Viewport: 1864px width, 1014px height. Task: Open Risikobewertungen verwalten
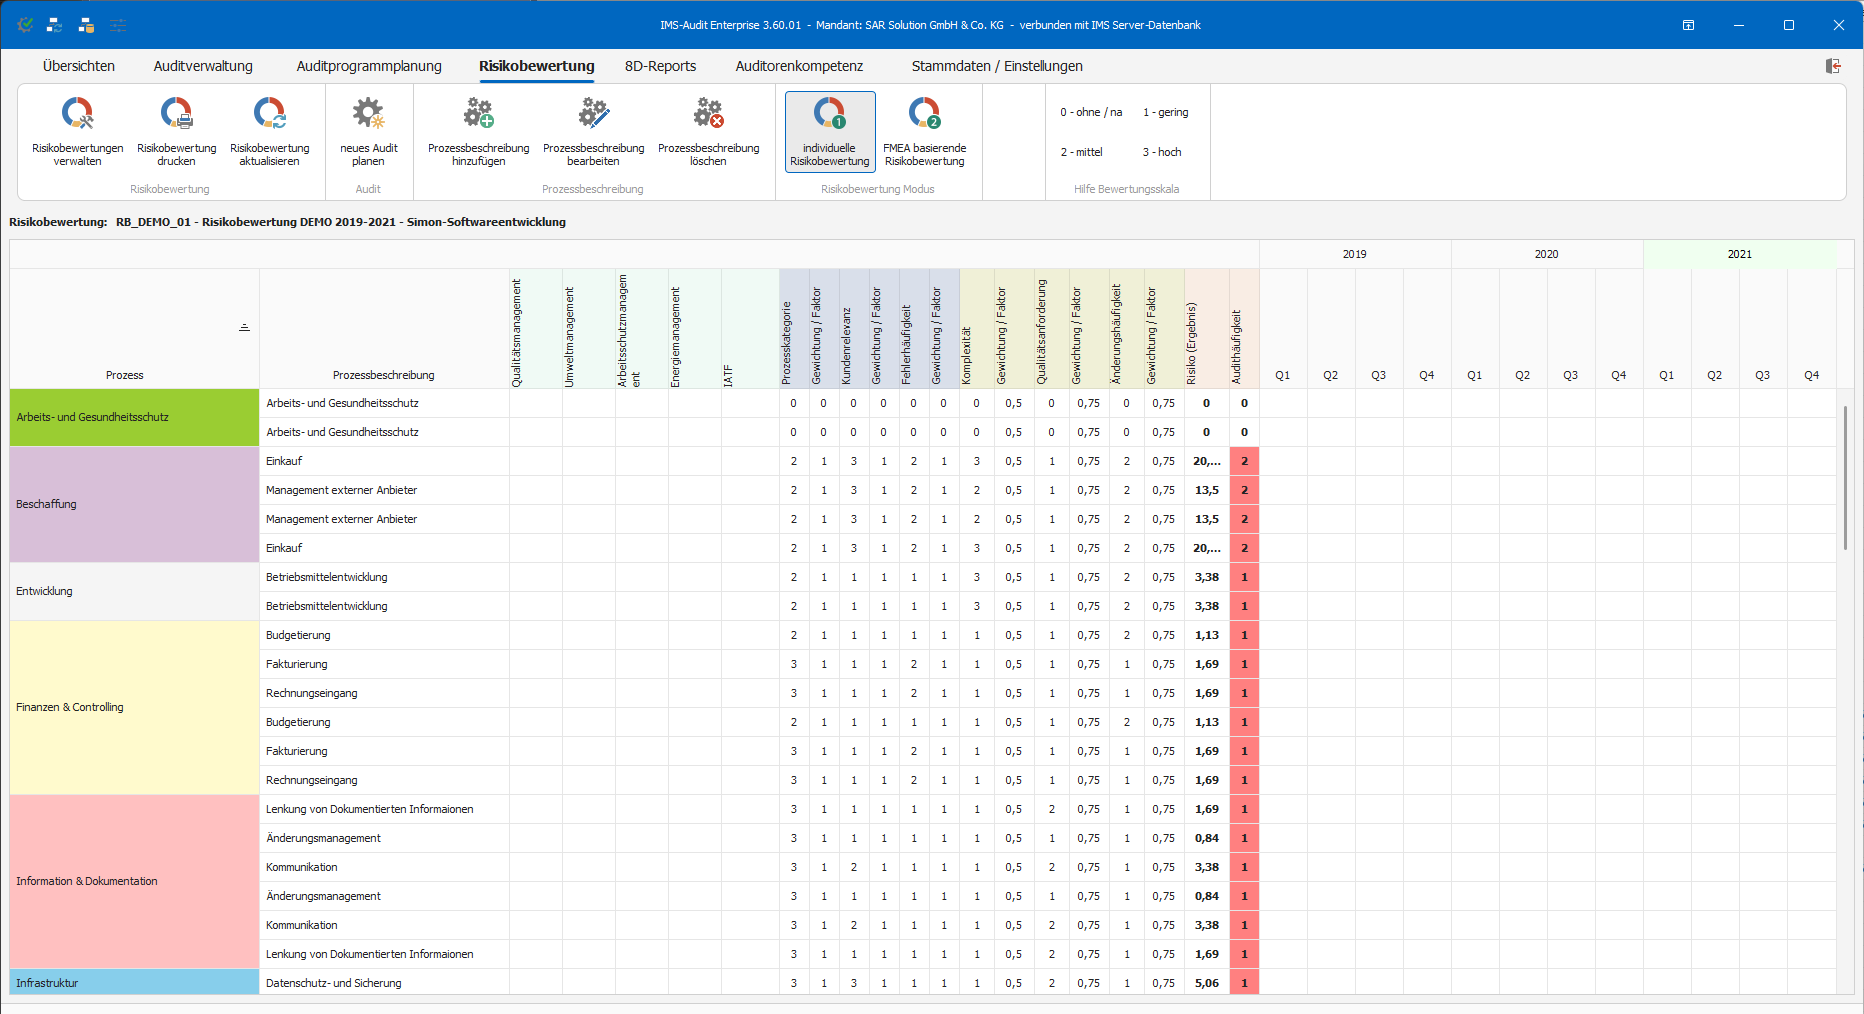click(x=77, y=132)
